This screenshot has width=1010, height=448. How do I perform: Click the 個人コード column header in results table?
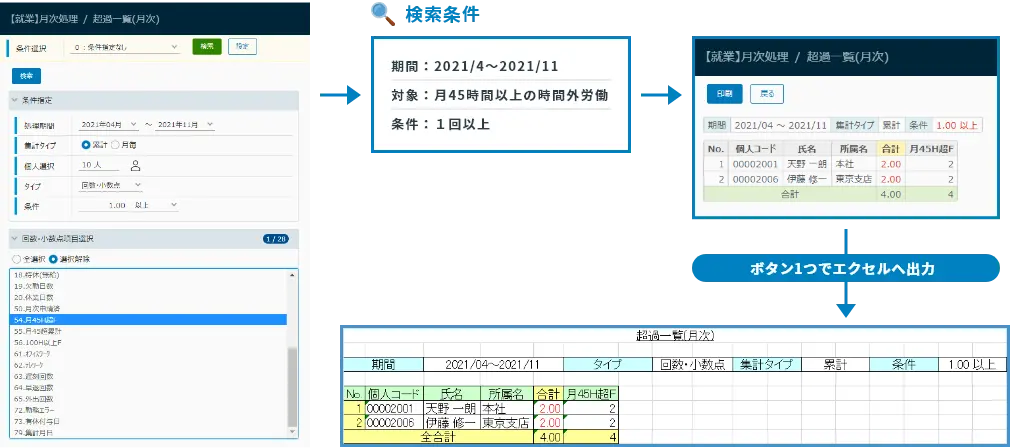(x=756, y=148)
